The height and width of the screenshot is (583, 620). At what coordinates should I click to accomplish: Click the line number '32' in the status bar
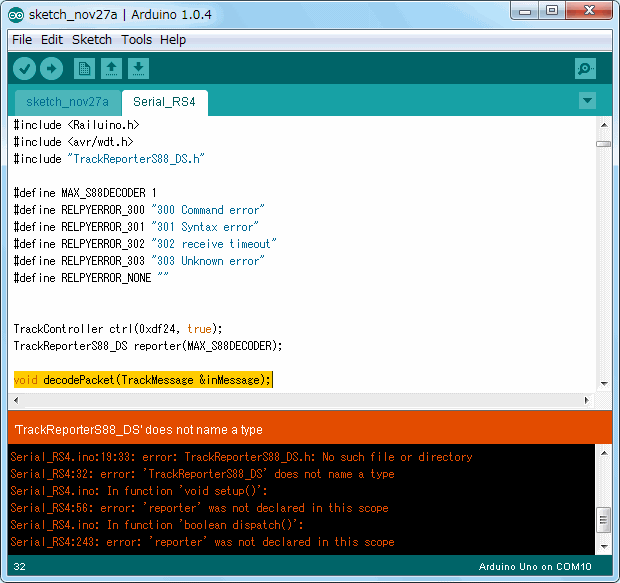(x=19, y=567)
